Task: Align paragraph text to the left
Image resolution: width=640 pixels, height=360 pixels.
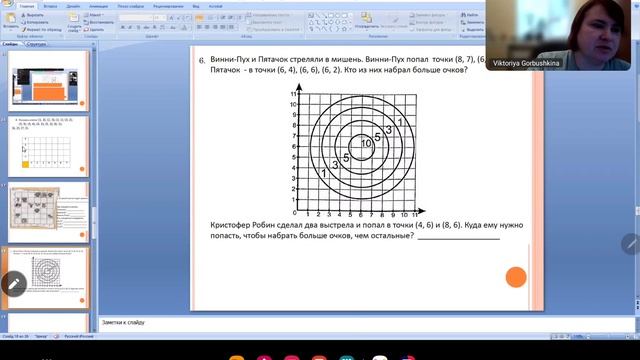Action: (199, 27)
